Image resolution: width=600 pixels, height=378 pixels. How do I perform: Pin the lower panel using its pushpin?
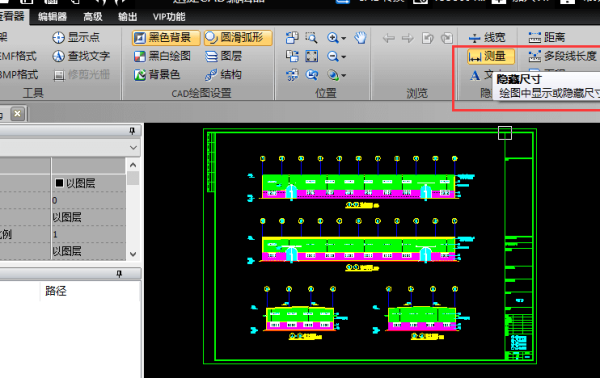pyautogui.click(x=119, y=274)
